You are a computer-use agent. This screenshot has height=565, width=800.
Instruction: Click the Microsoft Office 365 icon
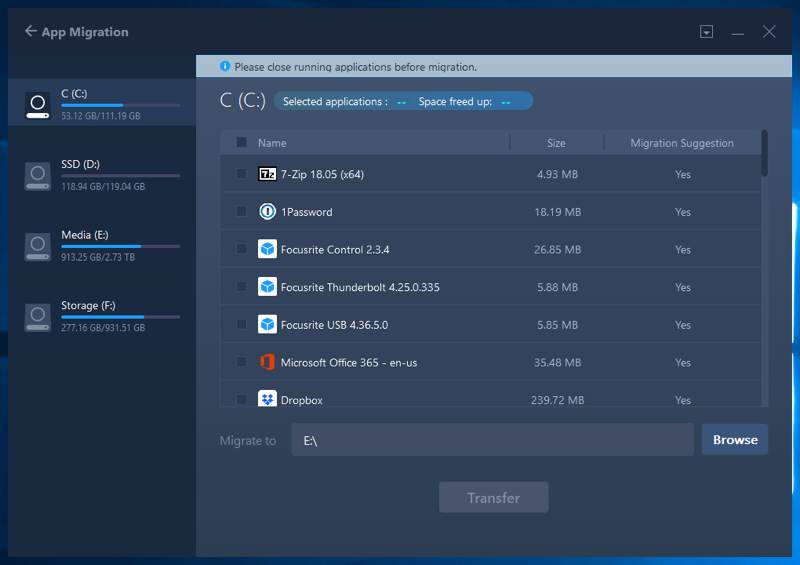pyautogui.click(x=267, y=362)
